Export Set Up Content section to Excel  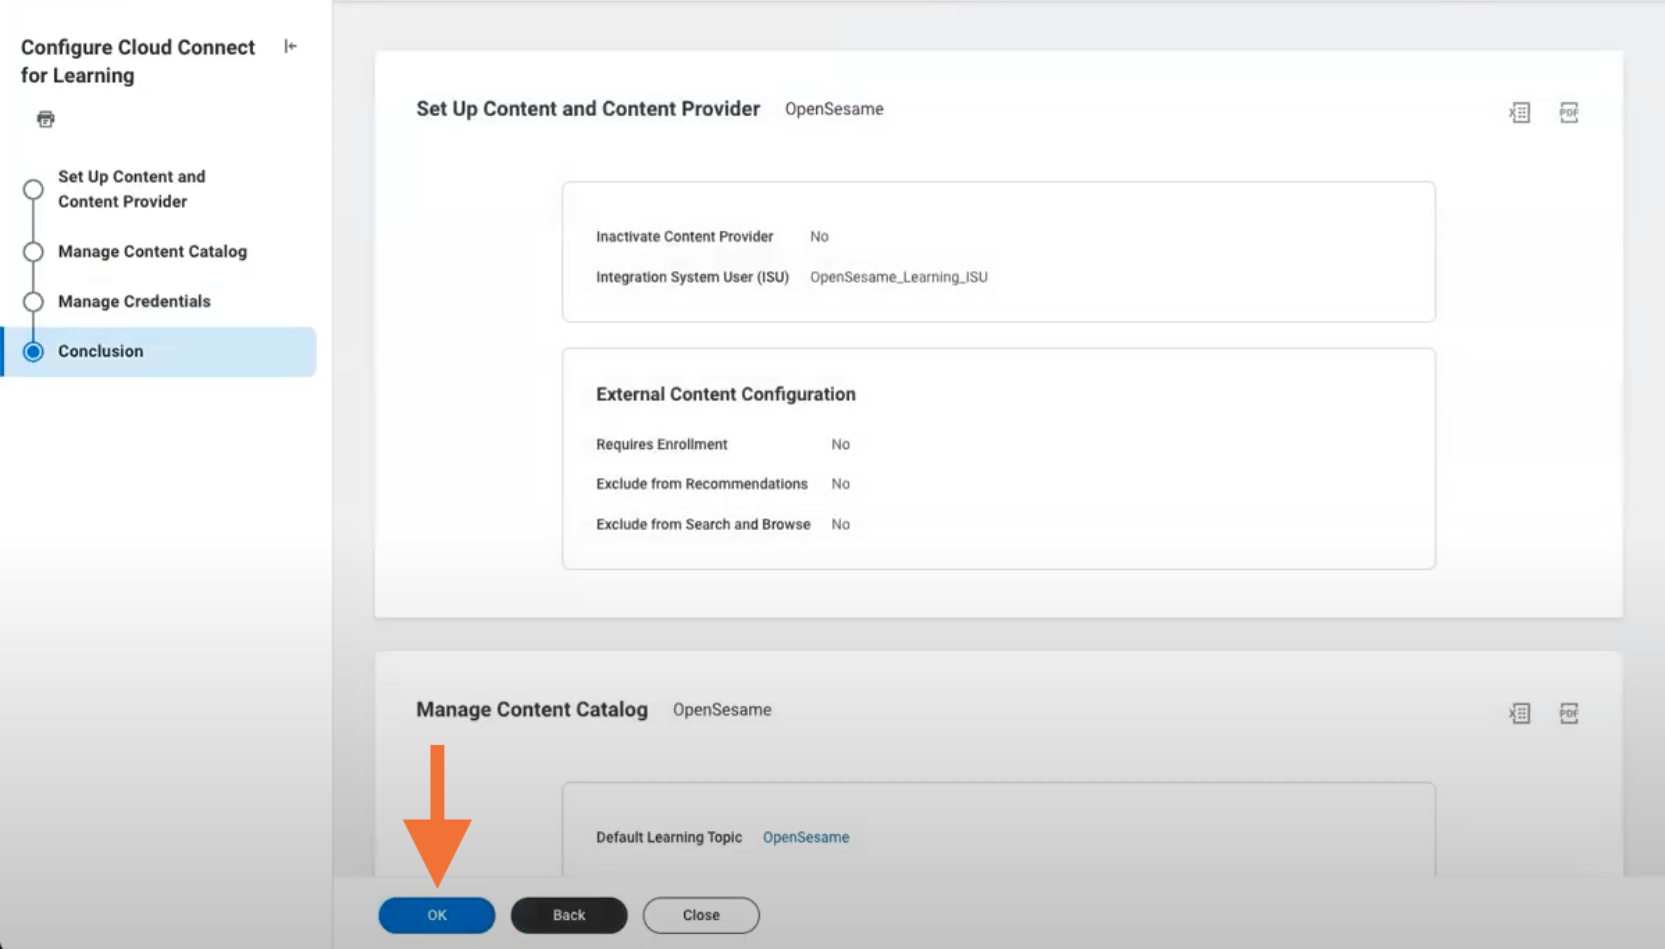point(1519,112)
